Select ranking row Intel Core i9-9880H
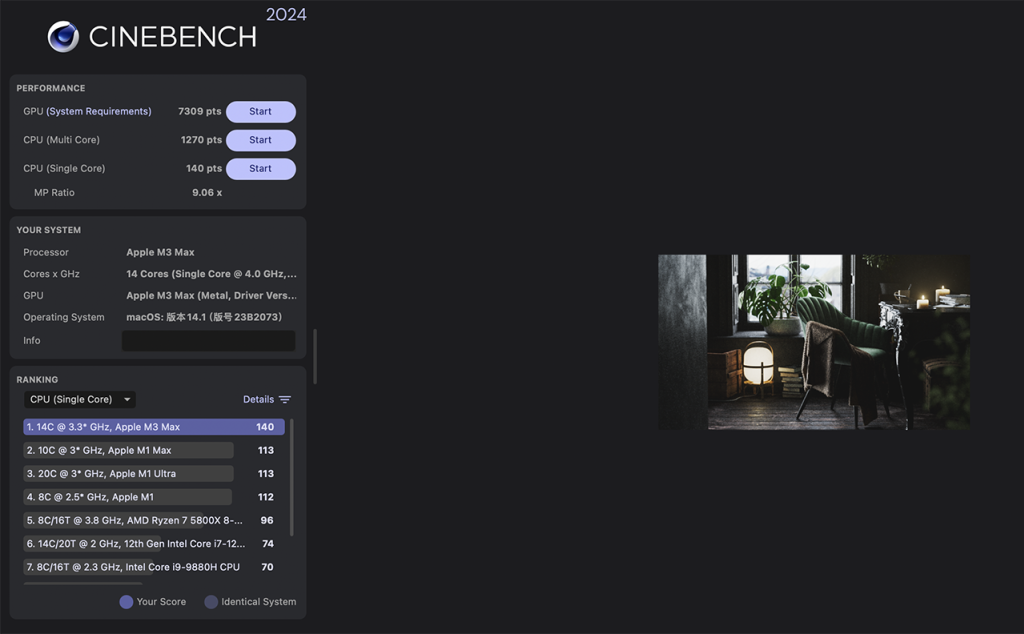The width and height of the screenshot is (1024, 634). (153, 567)
